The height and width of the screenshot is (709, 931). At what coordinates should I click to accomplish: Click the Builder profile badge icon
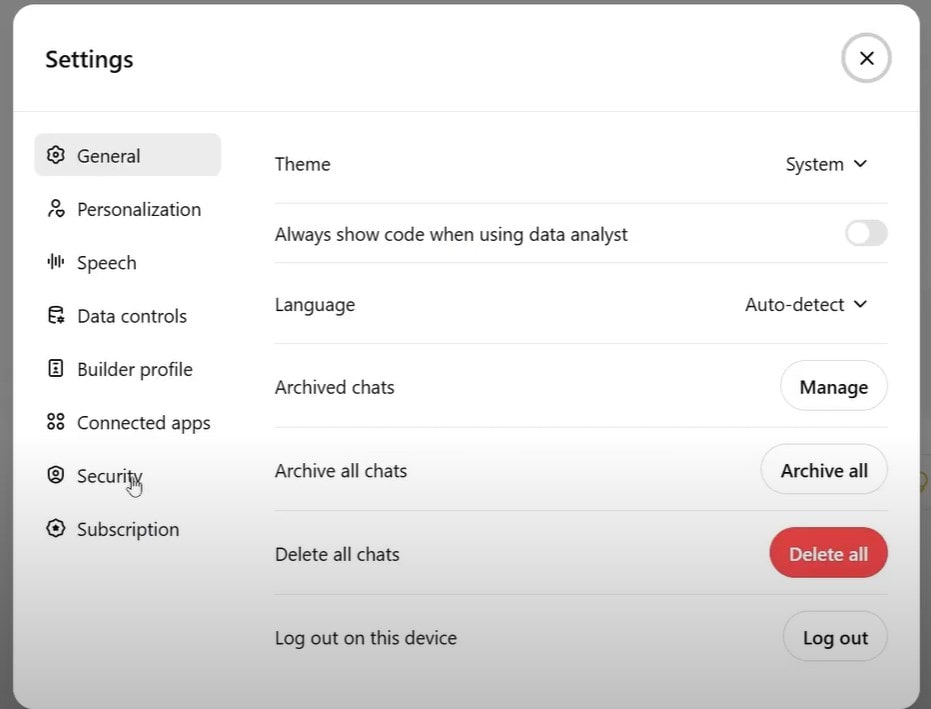pyautogui.click(x=56, y=369)
